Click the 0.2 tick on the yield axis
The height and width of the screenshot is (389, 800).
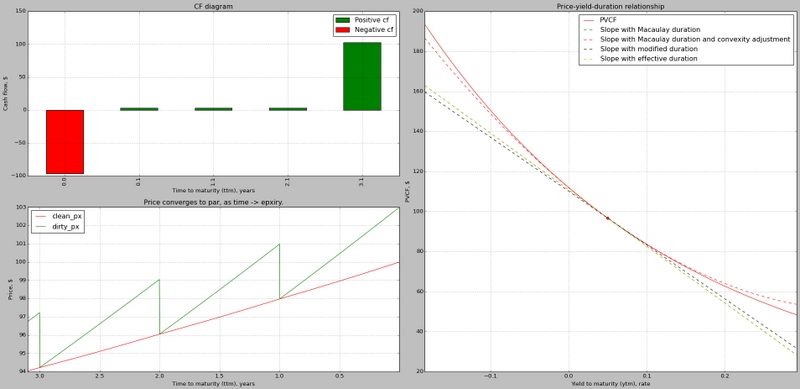point(724,376)
